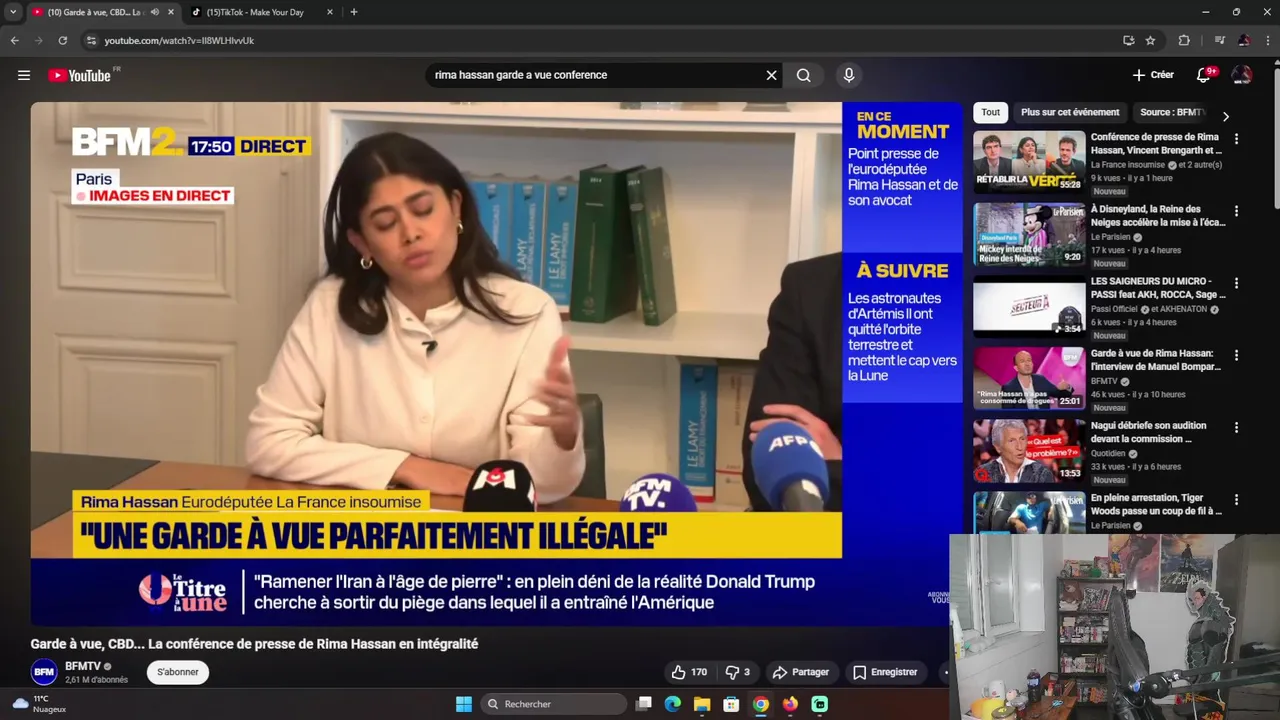Image resolution: width=1280 pixels, height=720 pixels.
Task: Open LES SAIGNEURS DU MICRO video title
Action: pos(1158,288)
